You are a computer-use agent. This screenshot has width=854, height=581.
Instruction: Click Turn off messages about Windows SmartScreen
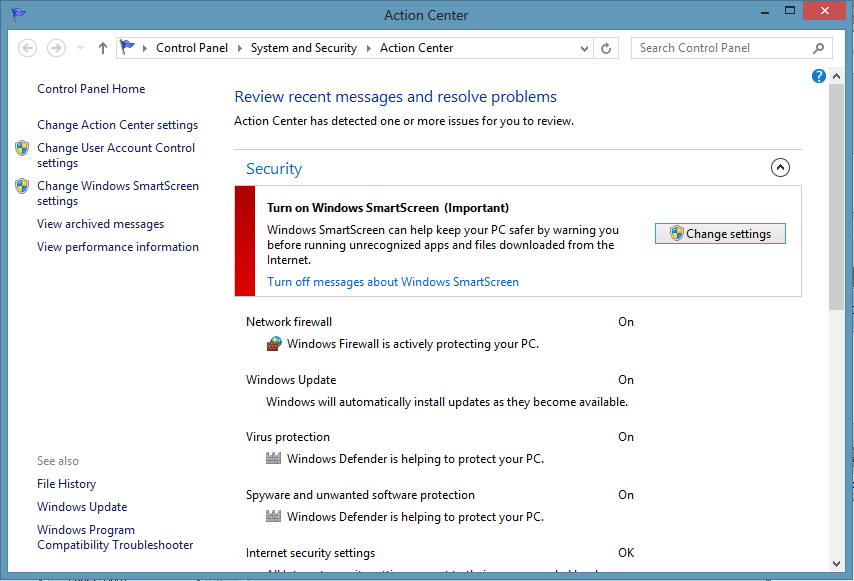pyautogui.click(x=392, y=281)
